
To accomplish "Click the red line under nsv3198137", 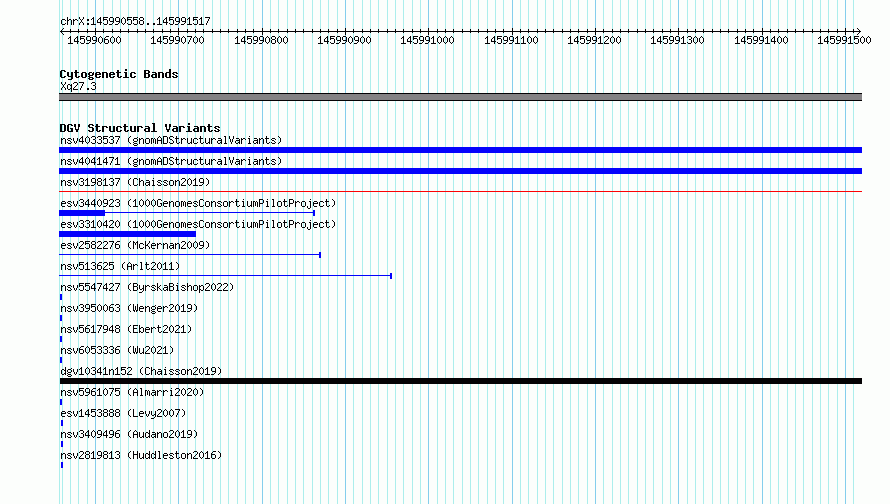I will pos(460,192).
